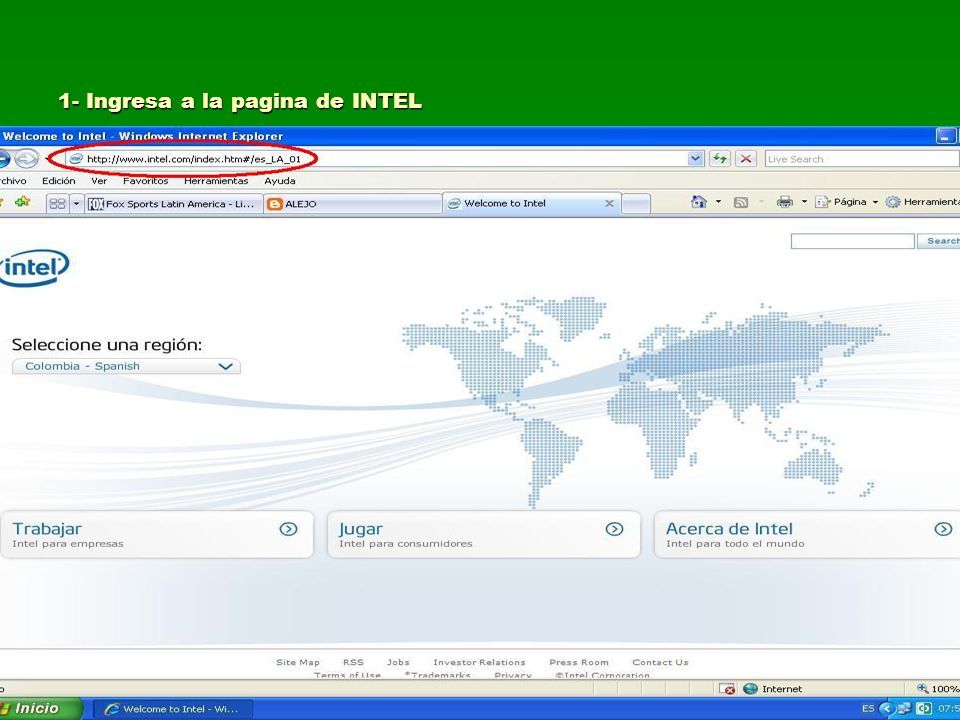
Task: Click the Welcome to Intel taskbar button
Action: [x=173, y=709]
